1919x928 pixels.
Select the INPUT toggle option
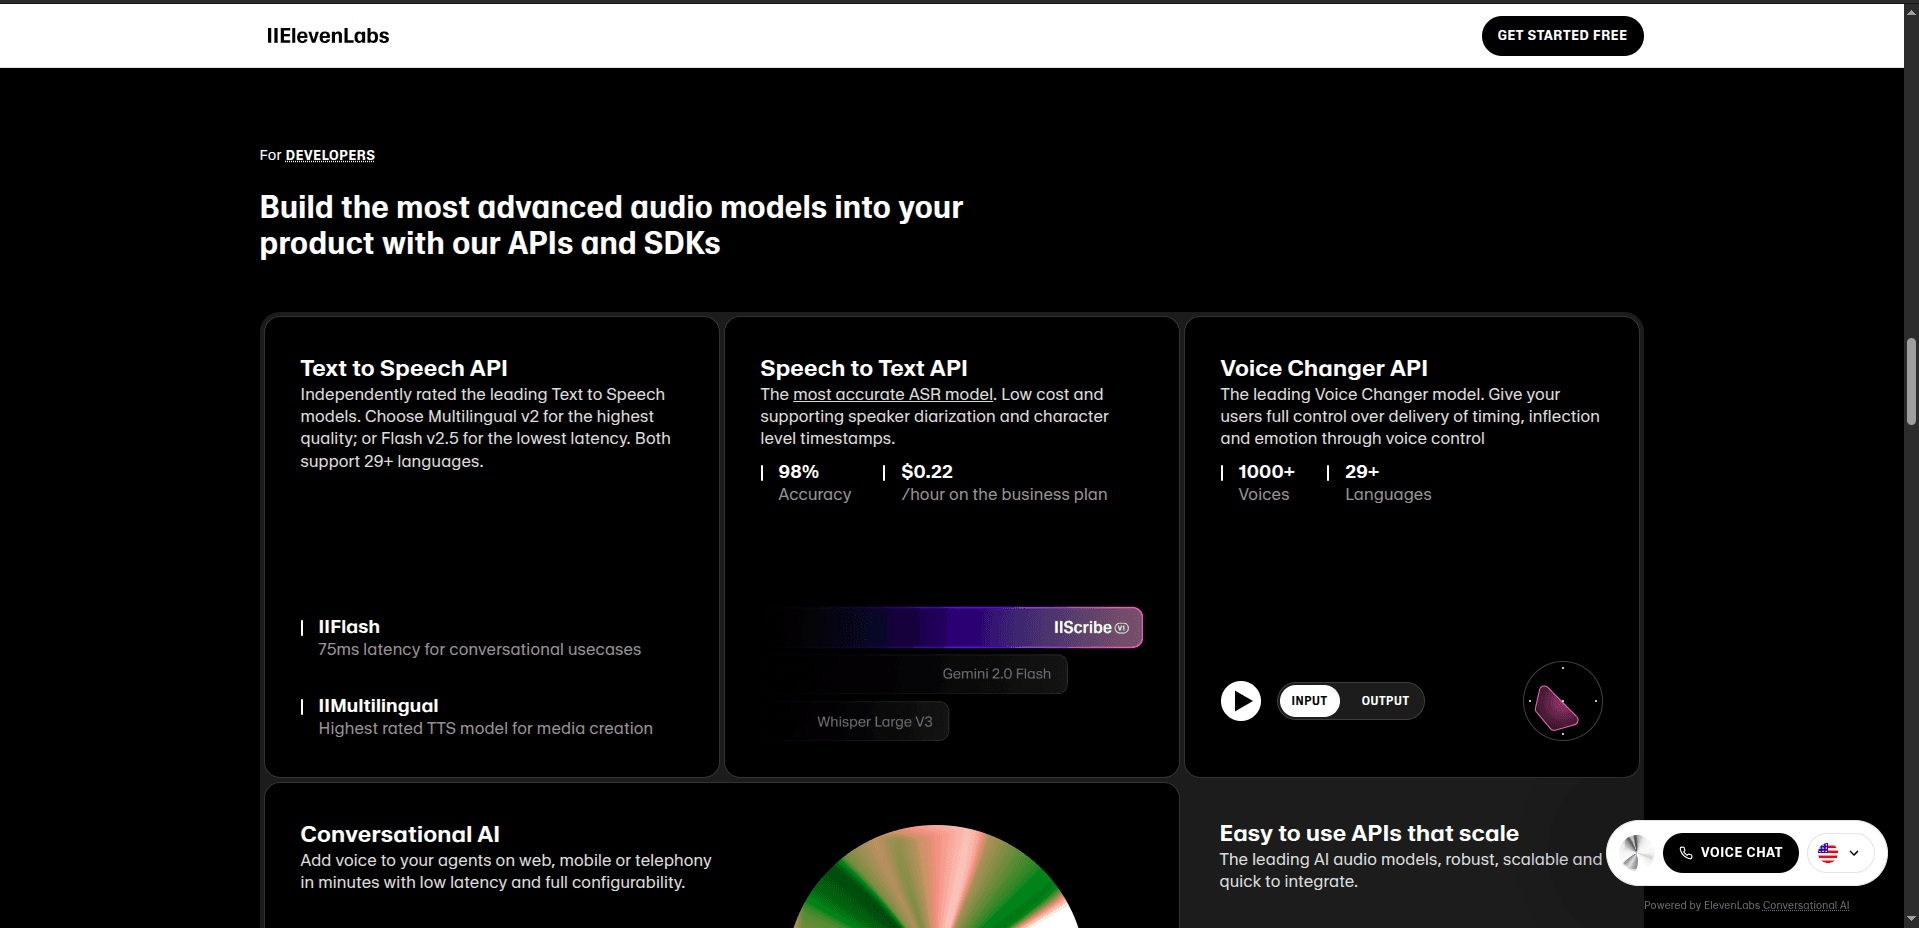1309,701
